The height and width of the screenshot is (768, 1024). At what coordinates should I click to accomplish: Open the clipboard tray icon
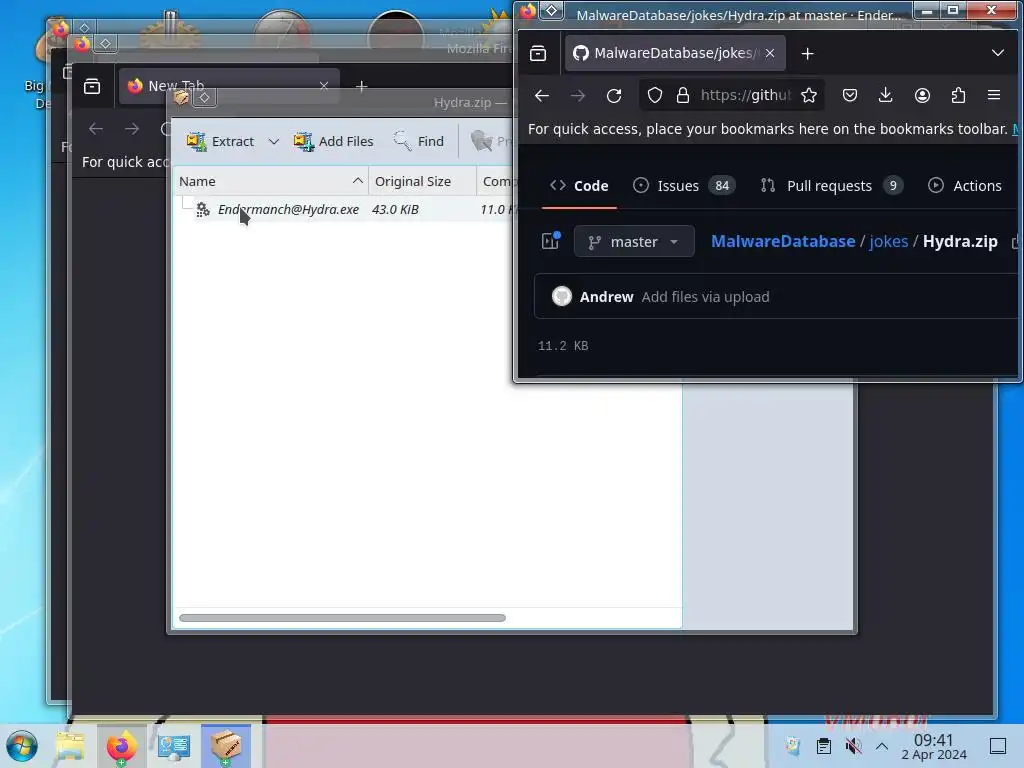(824, 746)
